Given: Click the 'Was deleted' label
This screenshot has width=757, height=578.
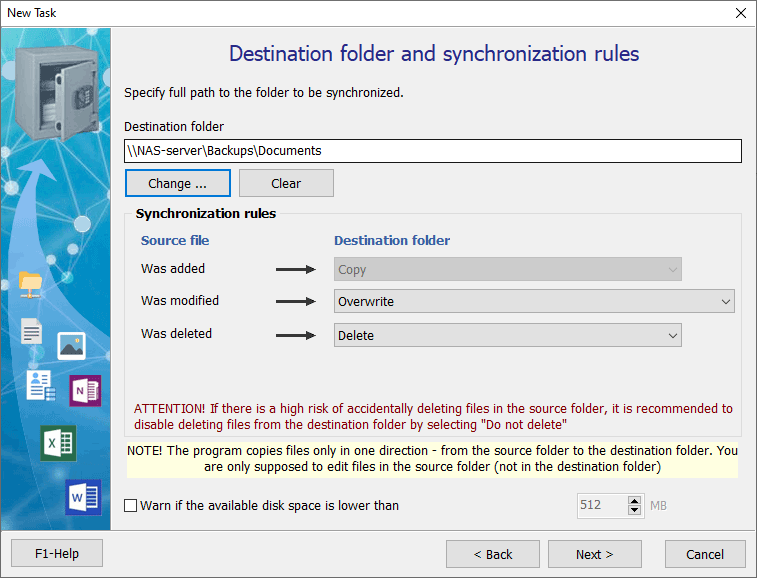Looking at the screenshot, I should [x=176, y=334].
